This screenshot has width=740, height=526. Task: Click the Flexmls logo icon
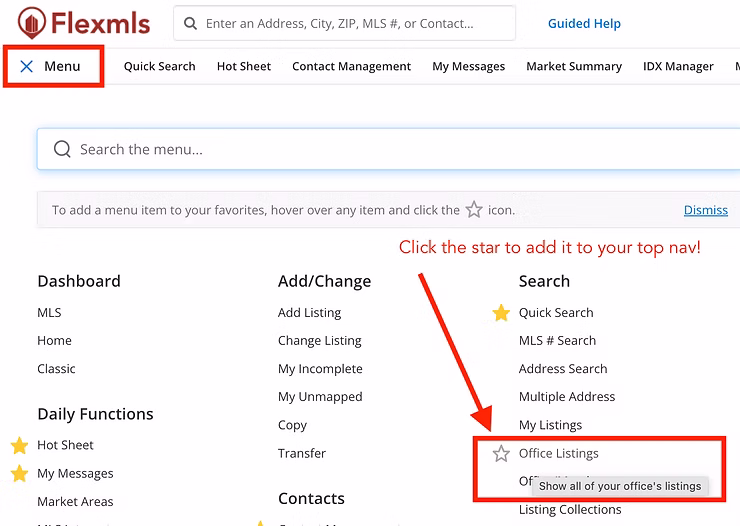click(31, 22)
